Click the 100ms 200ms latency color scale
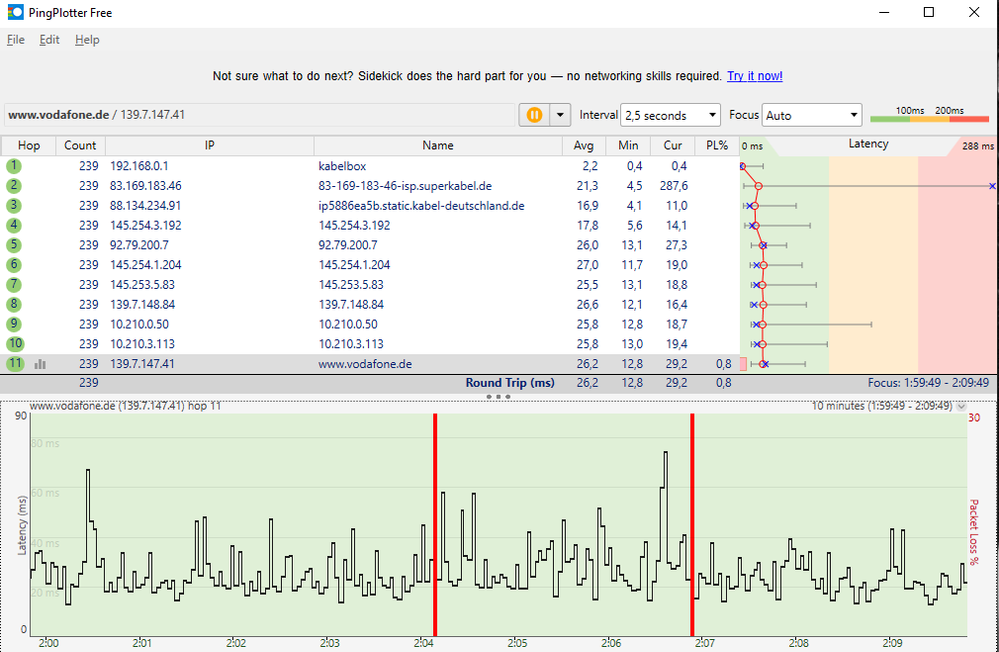The image size is (999, 652). pyautogui.click(x=930, y=115)
